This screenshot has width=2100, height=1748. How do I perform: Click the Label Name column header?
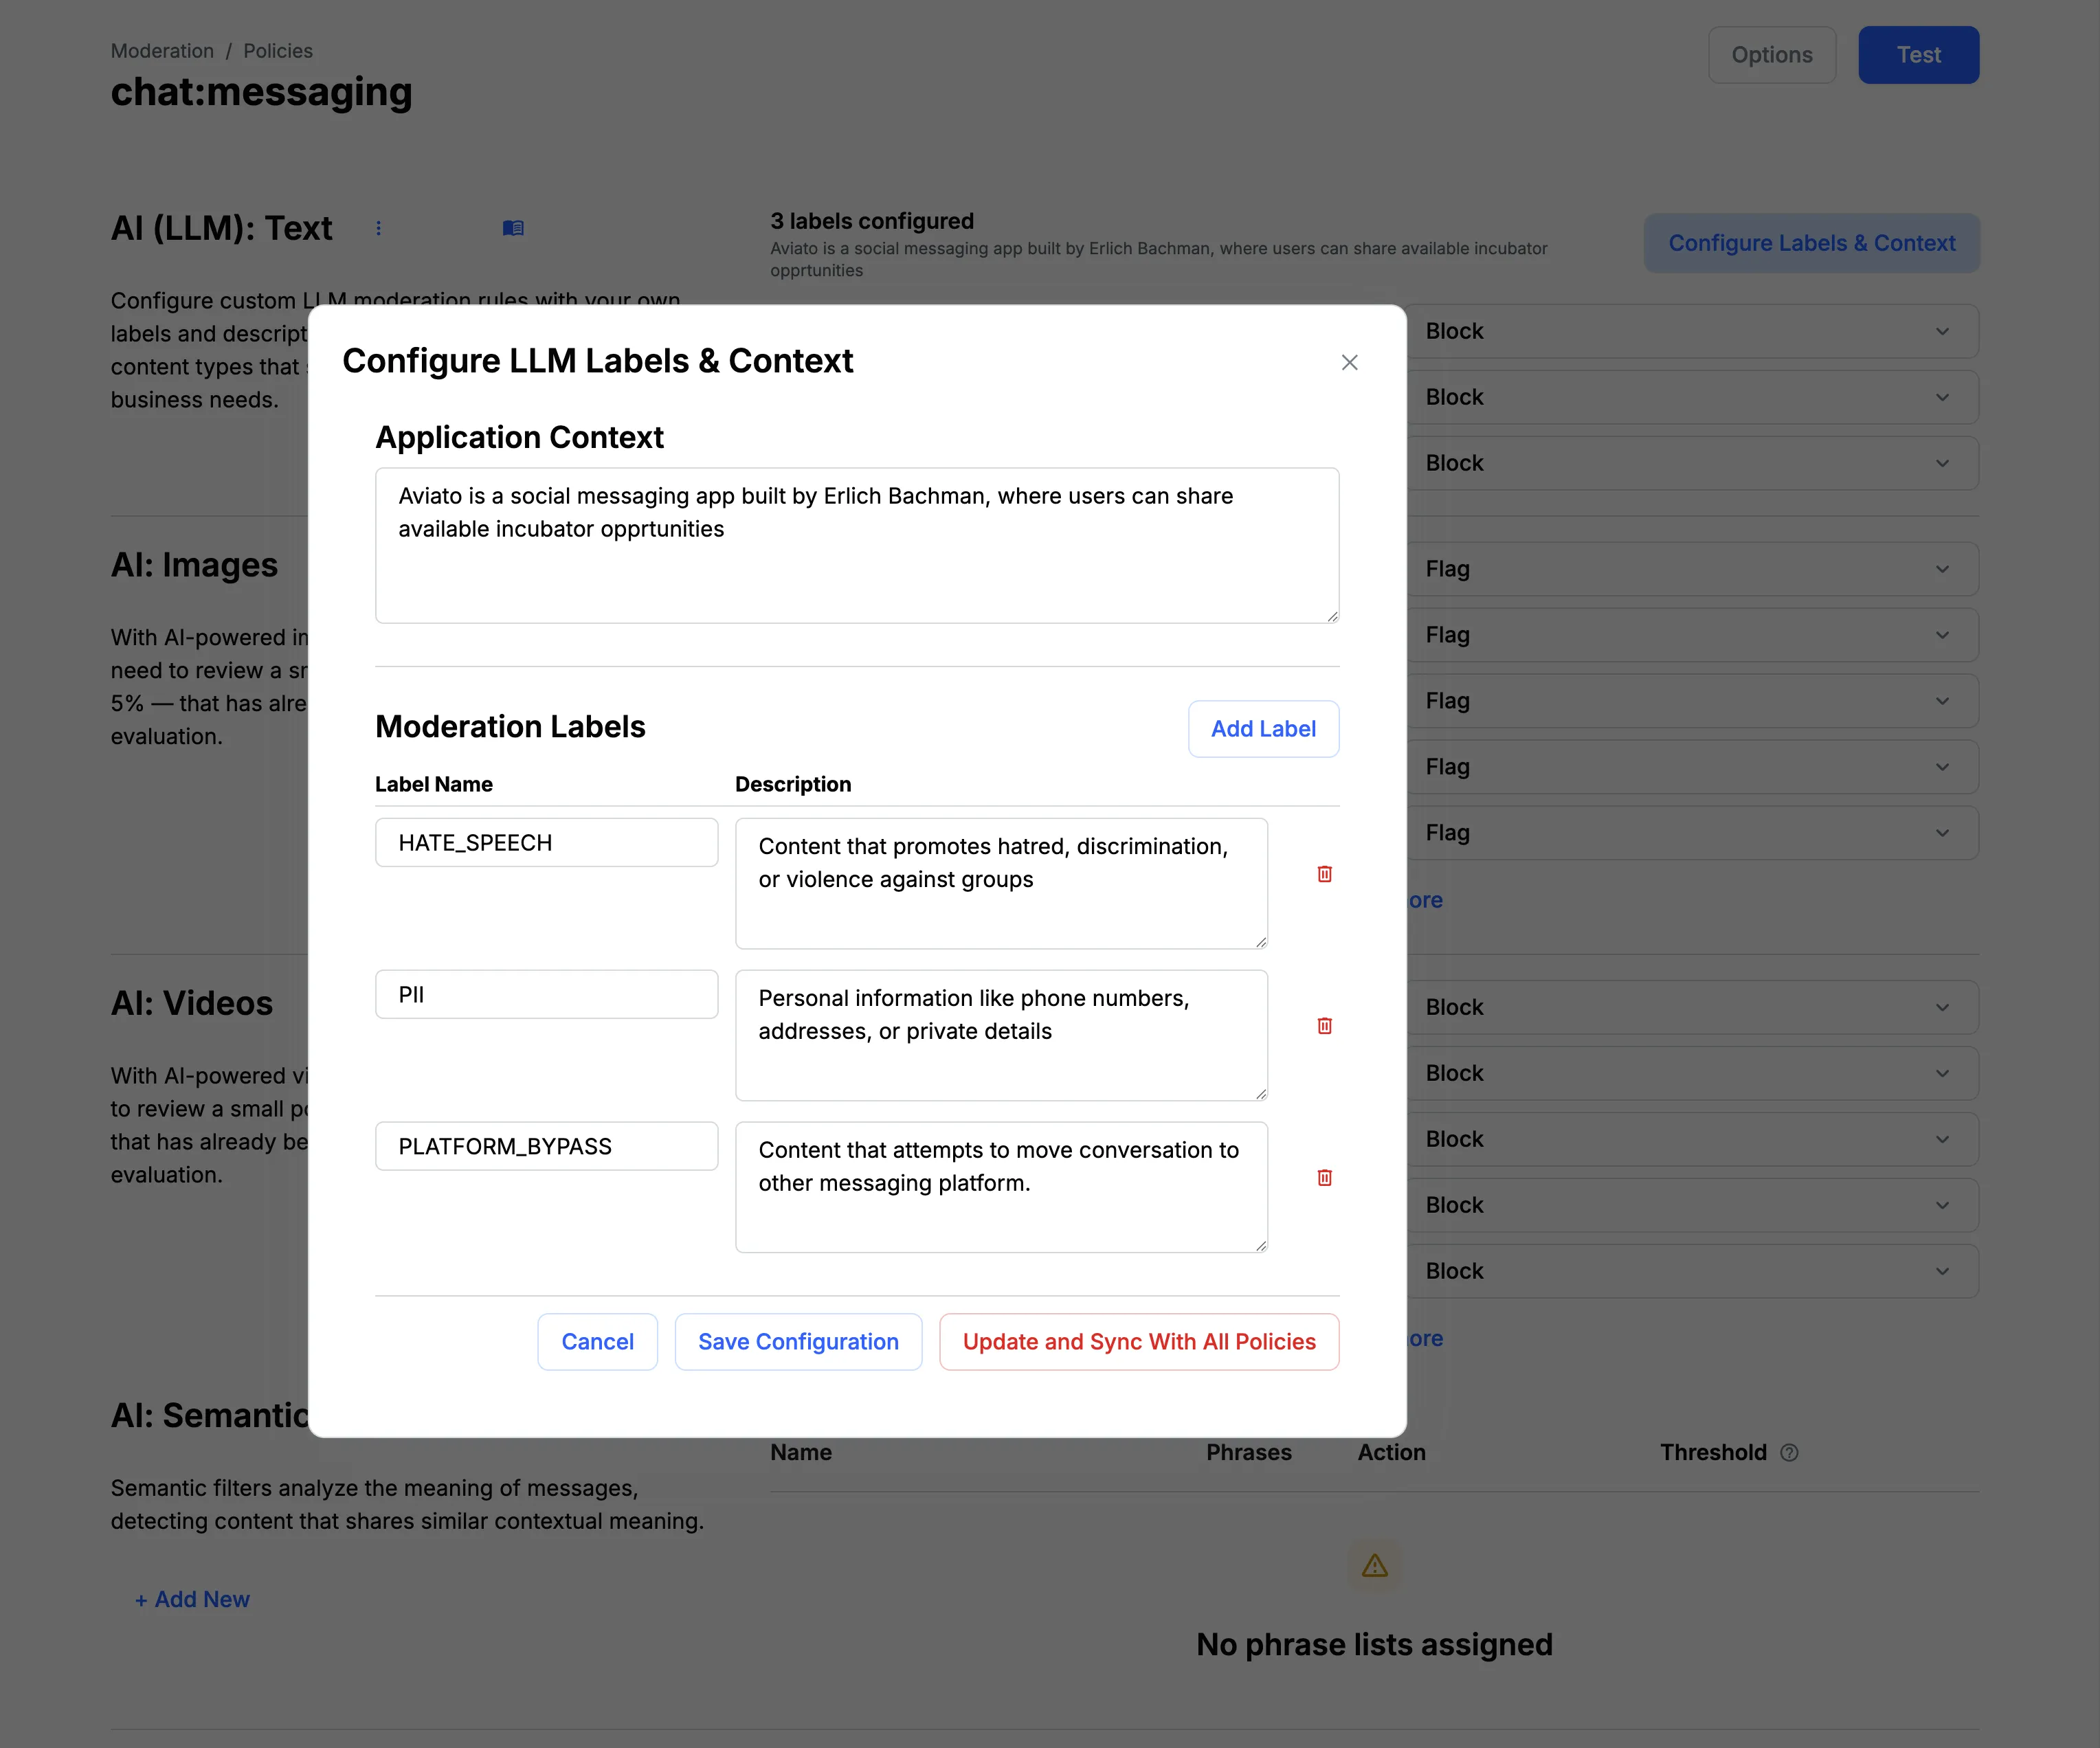pos(433,784)
